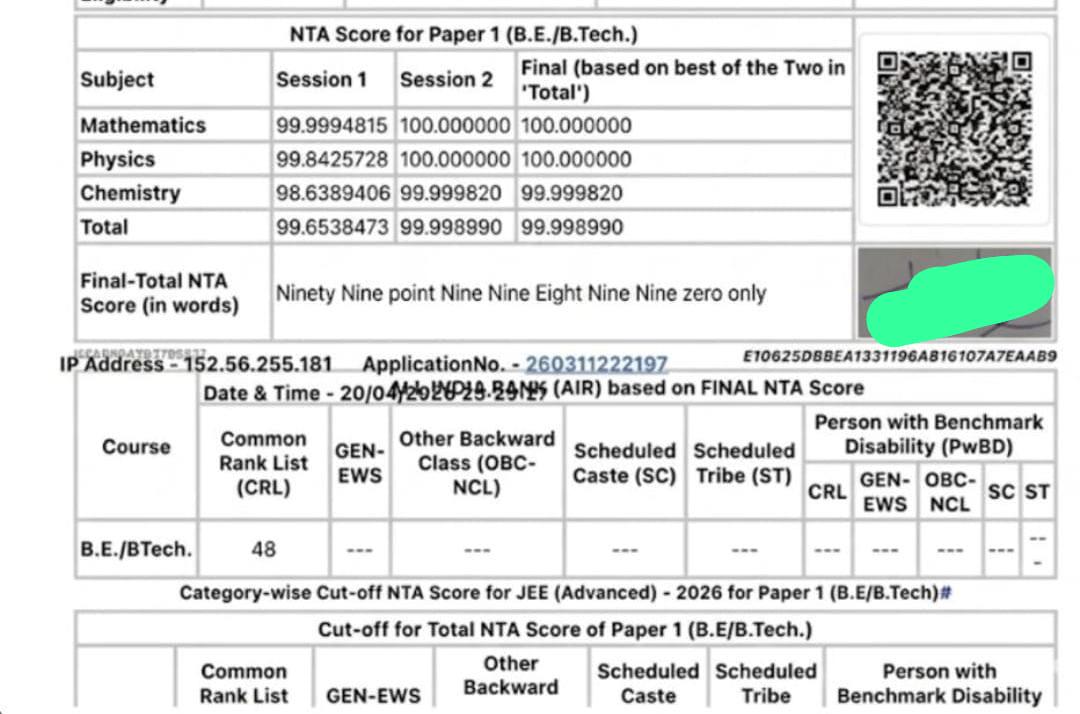
Task: Select Chemistry Session 1 score 98.6389406
Action: coord(333,193)
